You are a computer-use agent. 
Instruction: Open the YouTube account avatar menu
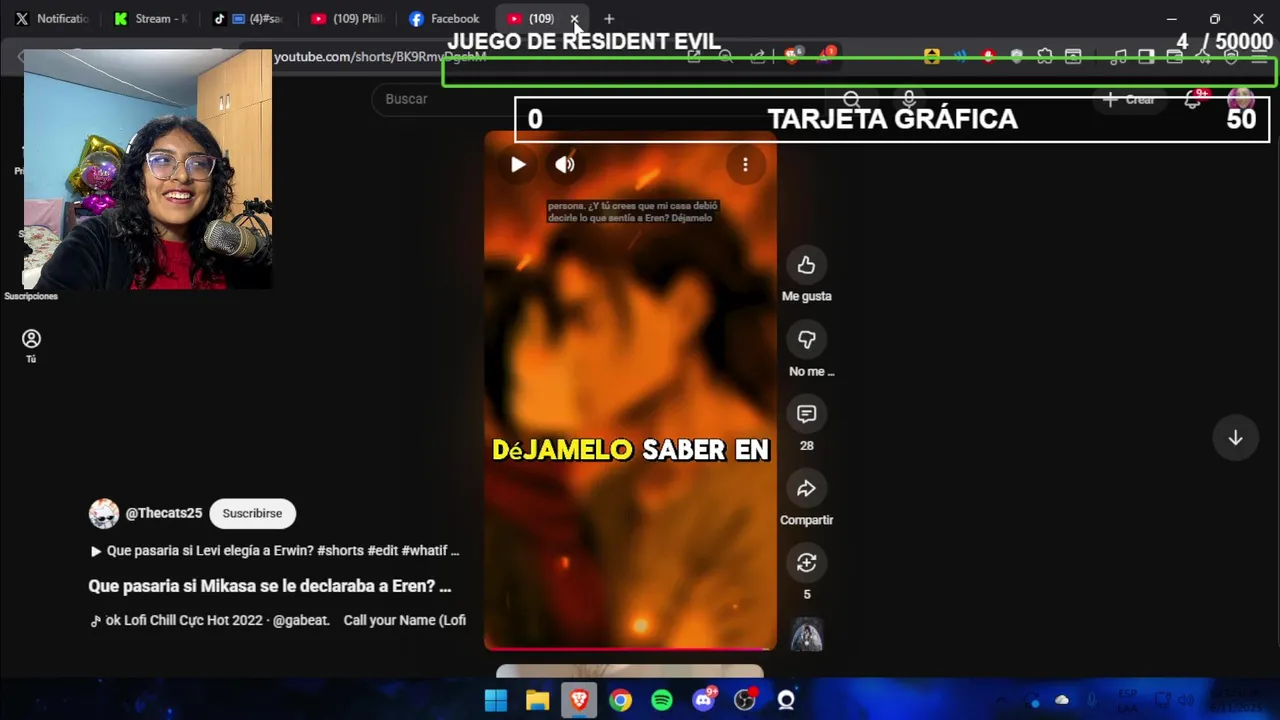tap(1241, 99)
